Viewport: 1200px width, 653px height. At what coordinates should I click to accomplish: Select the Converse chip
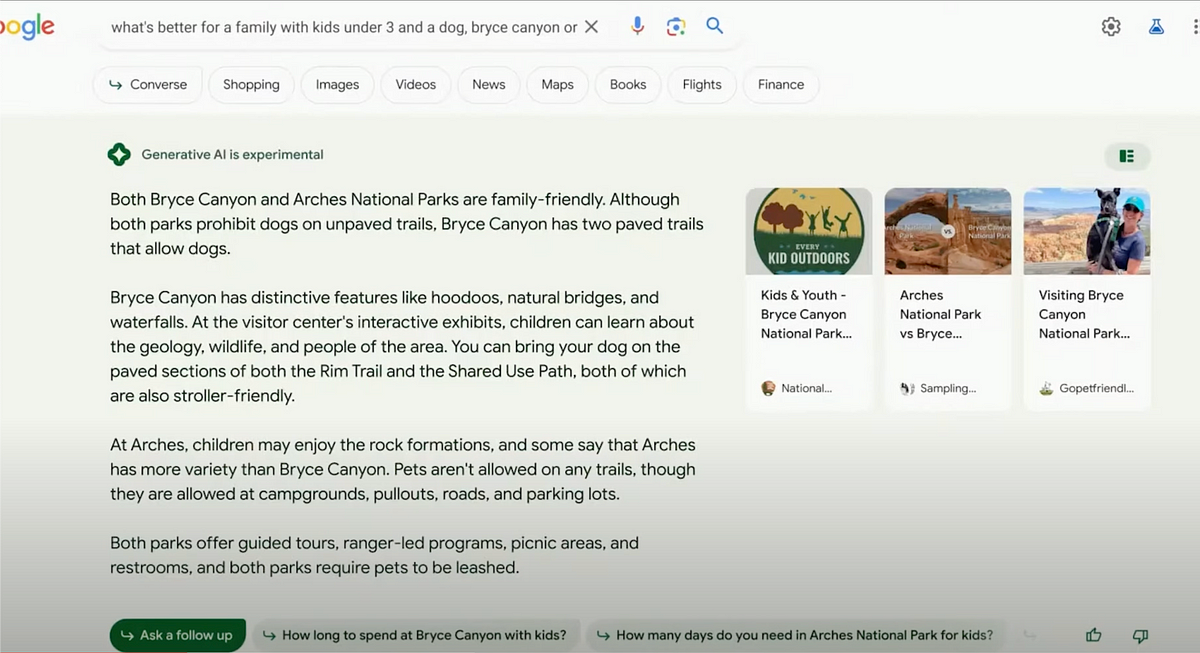coord(147,85)
